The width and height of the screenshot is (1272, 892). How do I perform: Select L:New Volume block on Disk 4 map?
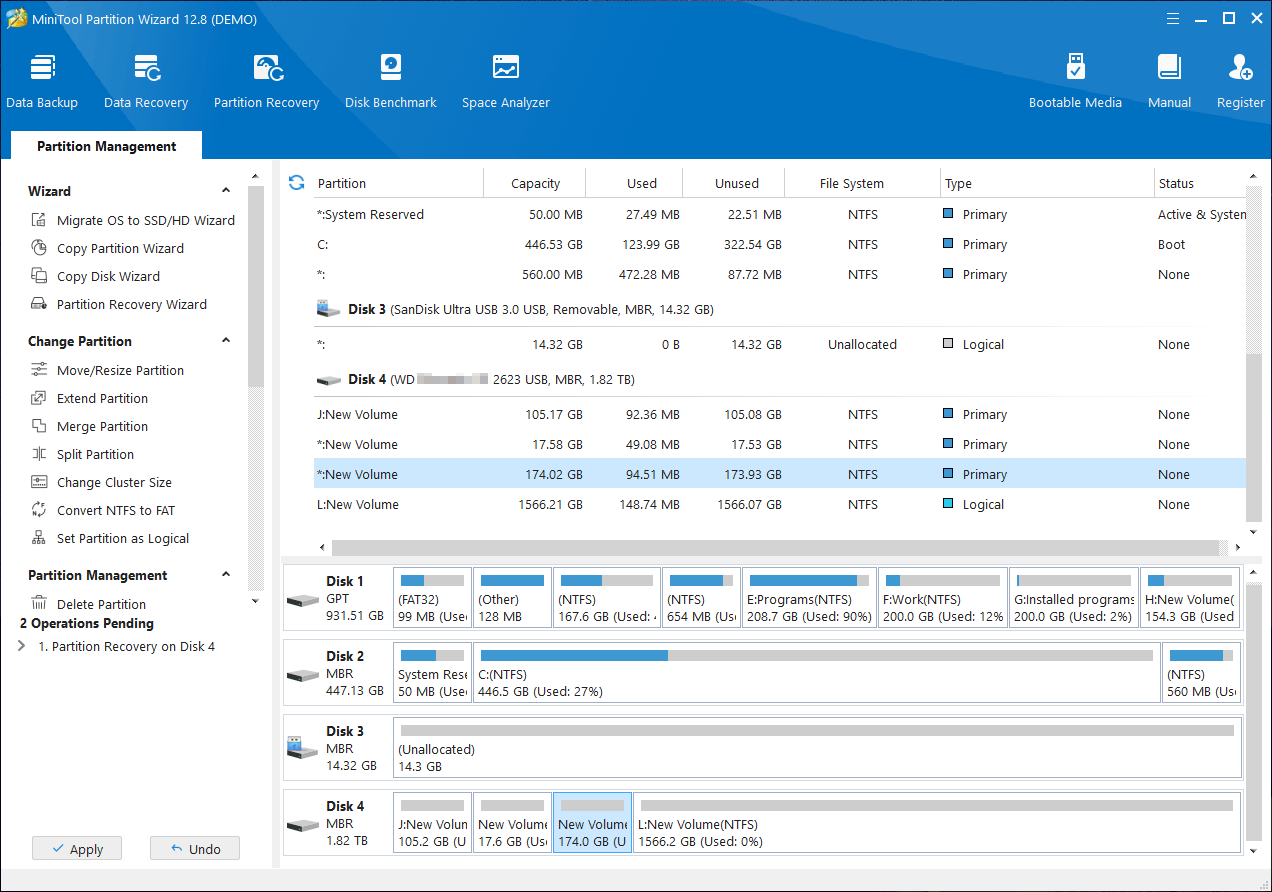pyautogui.click(x=936, y=823)
